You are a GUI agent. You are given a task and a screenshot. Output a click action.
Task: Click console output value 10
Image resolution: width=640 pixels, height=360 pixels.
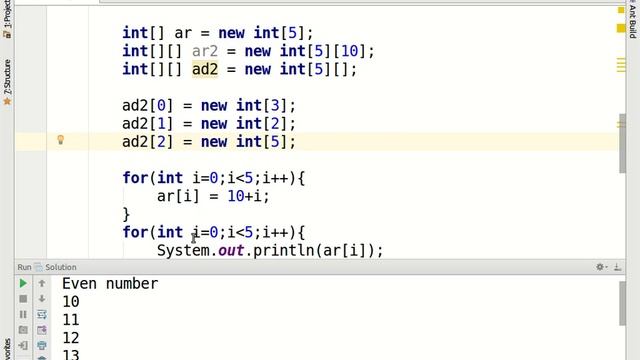coord(71,302)
